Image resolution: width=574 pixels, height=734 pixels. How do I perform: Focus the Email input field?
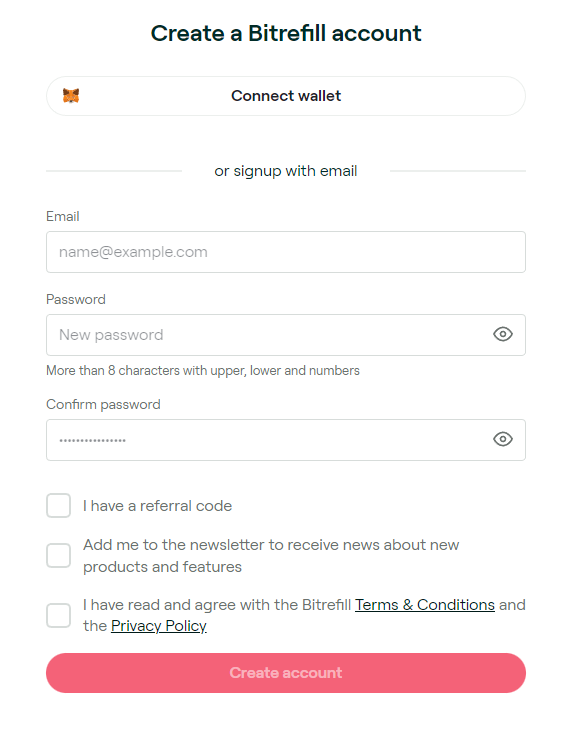(286, 252)
